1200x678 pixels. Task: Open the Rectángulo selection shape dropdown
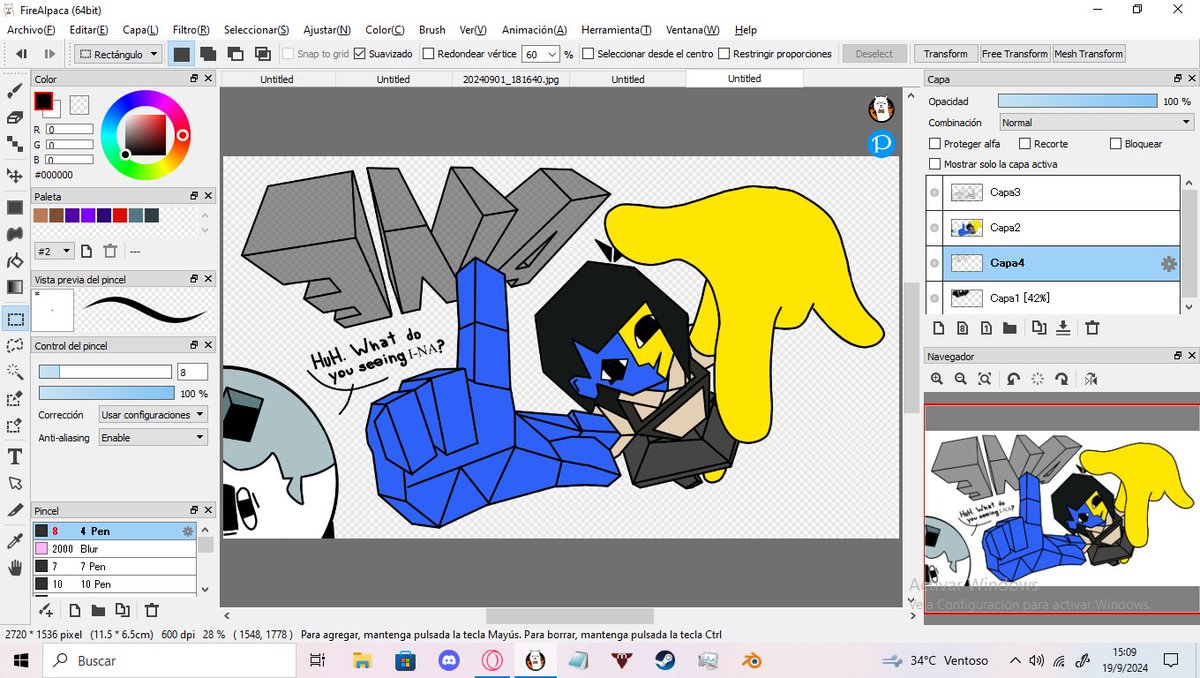point(117,54)
